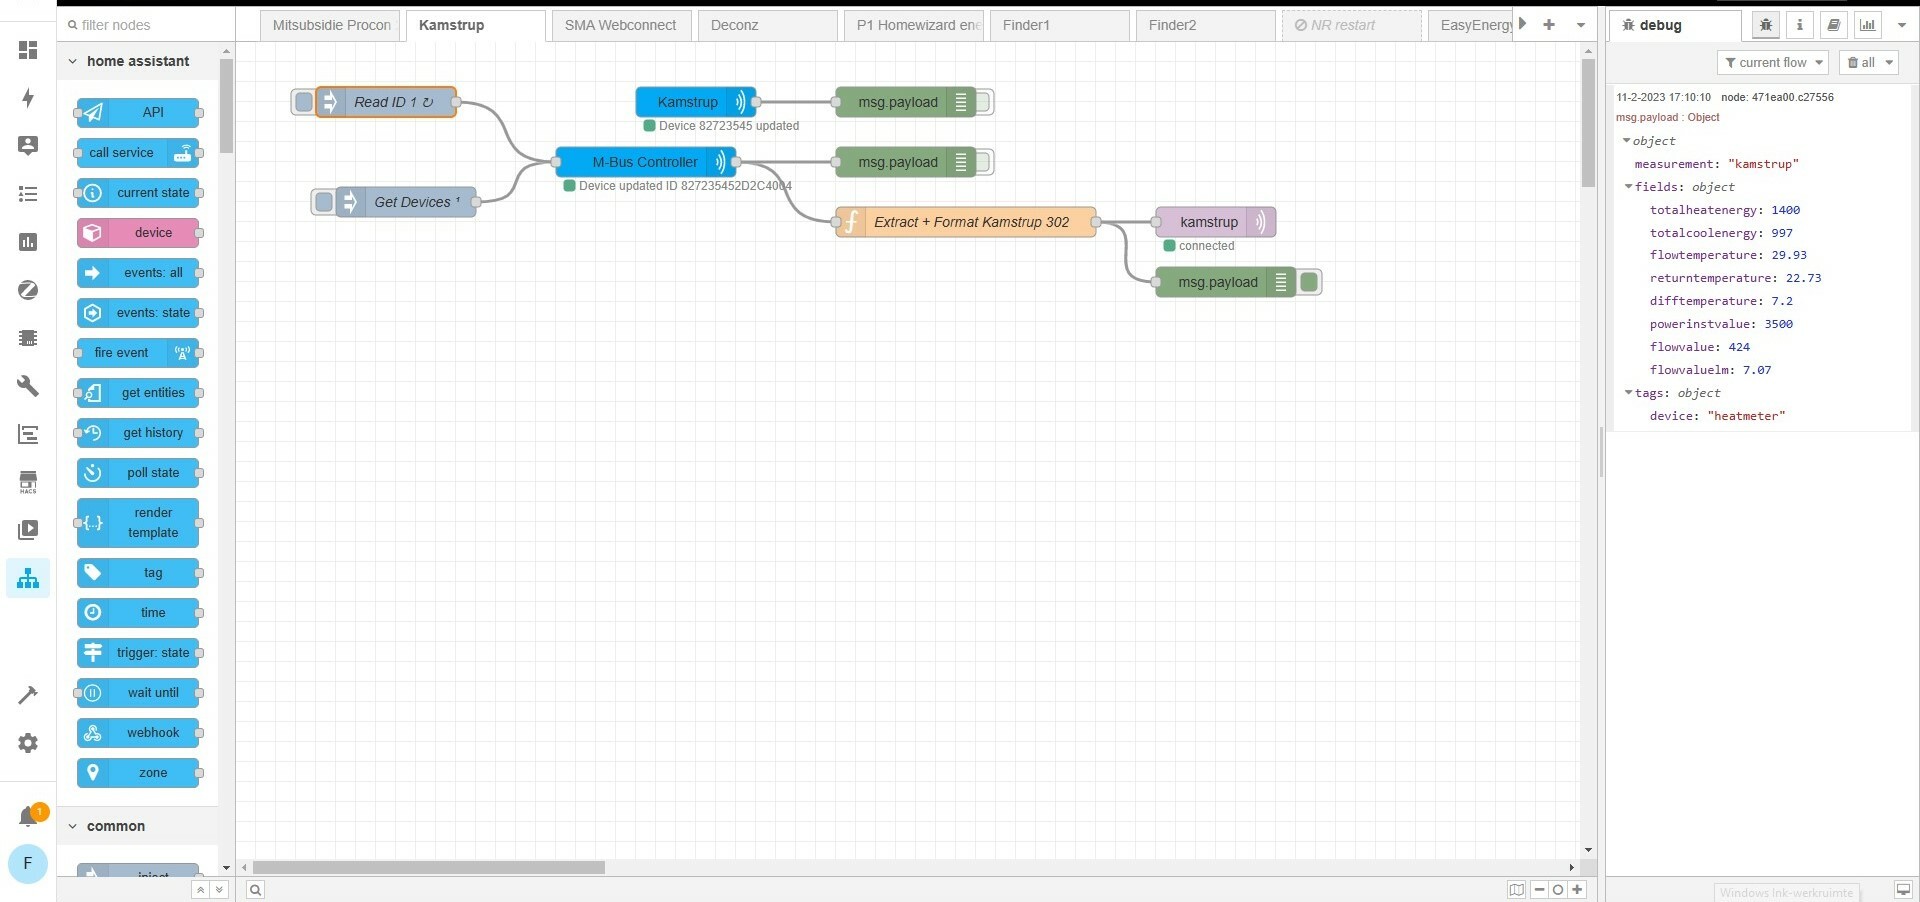Open the Energy lightning bolt icon

28,97
